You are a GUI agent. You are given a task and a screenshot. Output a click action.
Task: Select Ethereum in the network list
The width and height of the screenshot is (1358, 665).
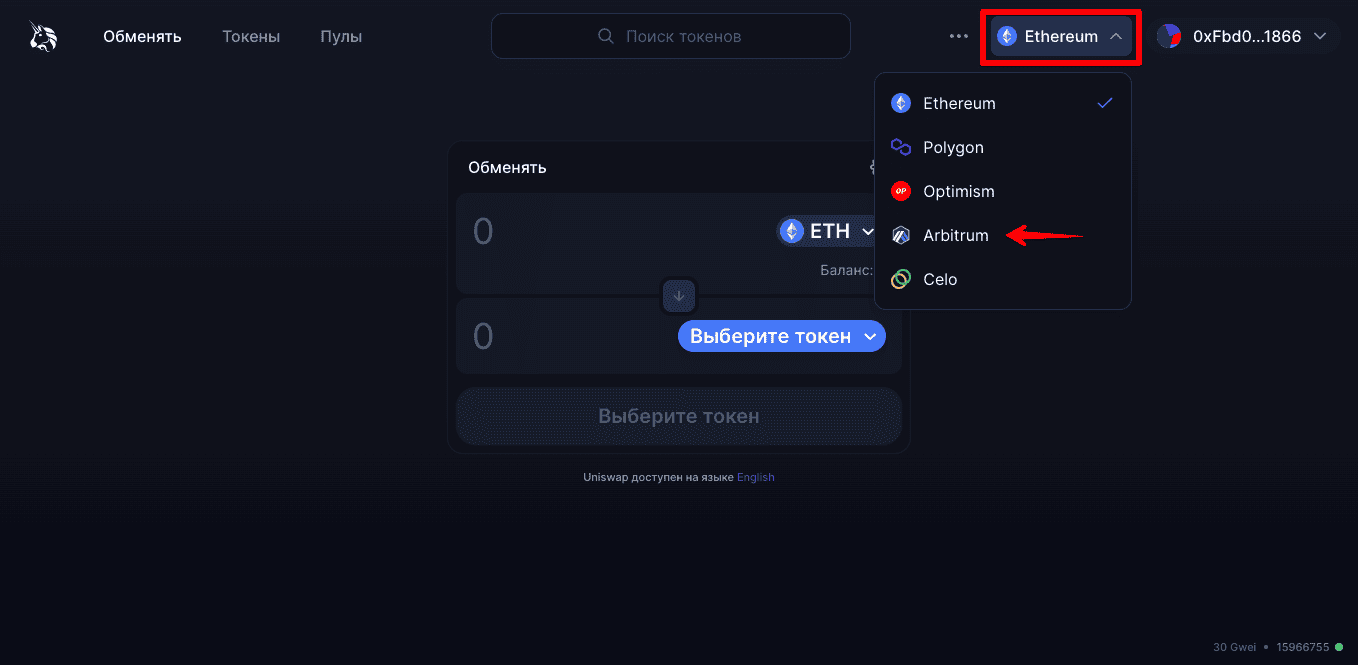point(1003,103)
